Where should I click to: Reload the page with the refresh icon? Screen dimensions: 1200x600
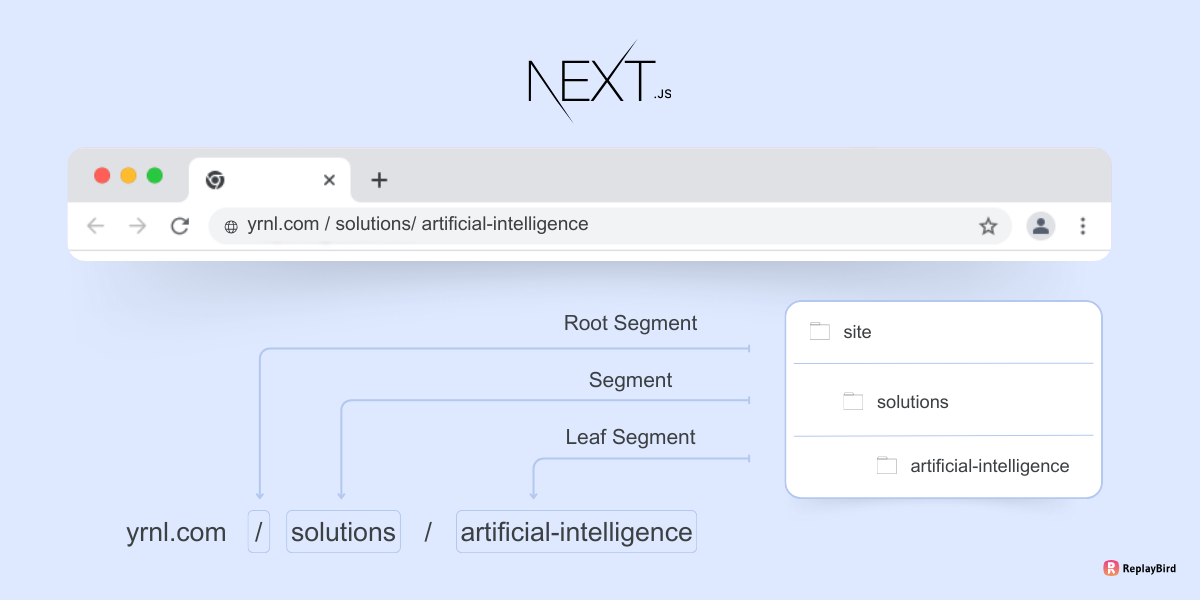[x=180, y=226]
